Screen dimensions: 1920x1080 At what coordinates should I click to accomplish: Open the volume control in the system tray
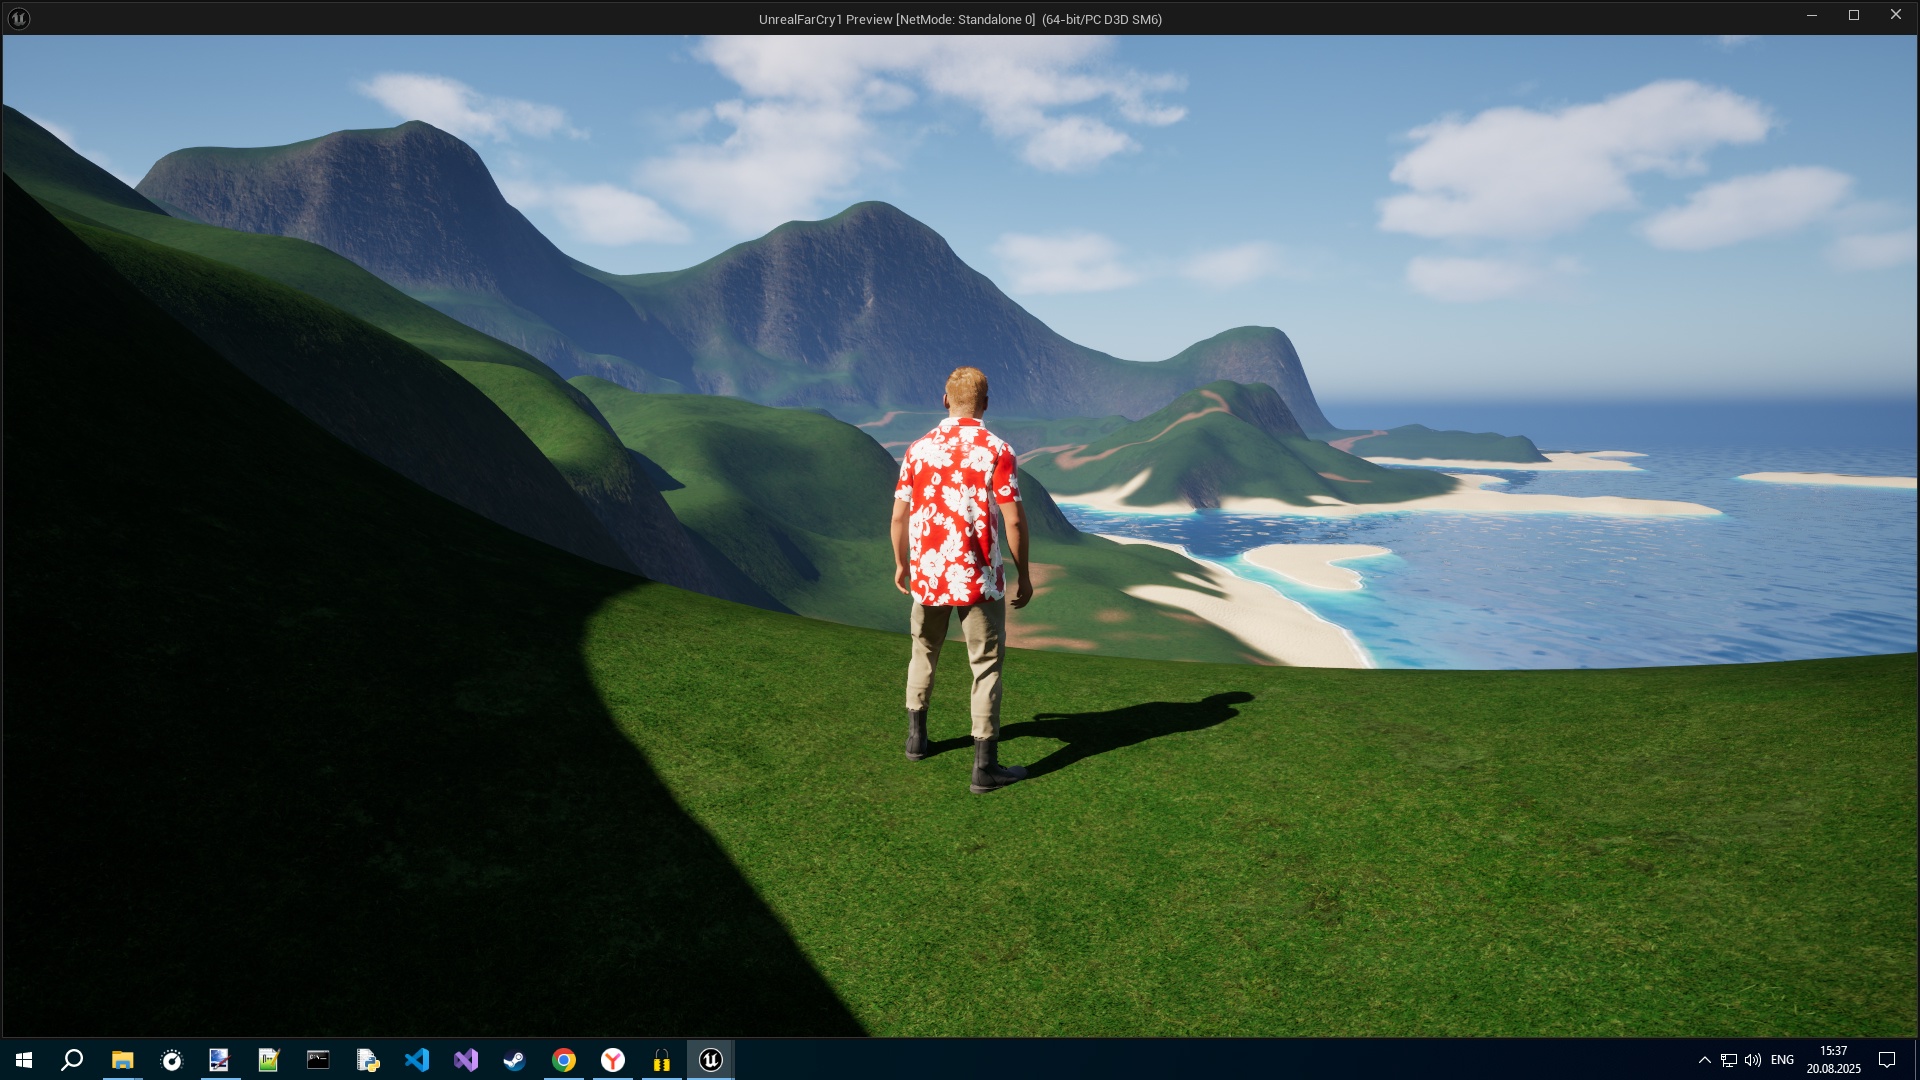point(1753,1060)
